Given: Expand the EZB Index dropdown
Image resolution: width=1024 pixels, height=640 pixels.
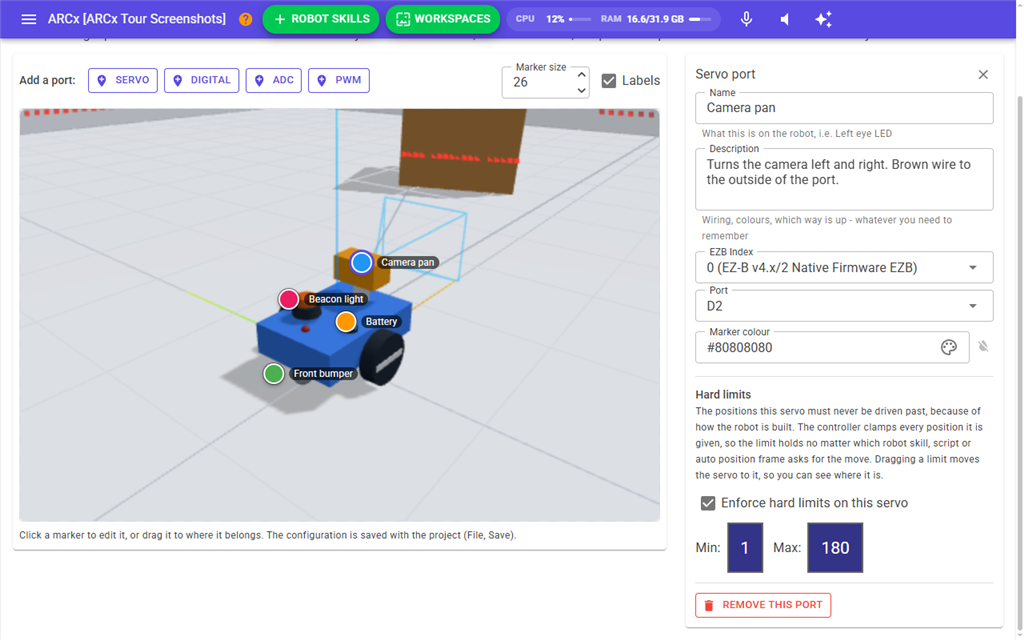Looking at the screenshot, I should click(x=972, y=268).
